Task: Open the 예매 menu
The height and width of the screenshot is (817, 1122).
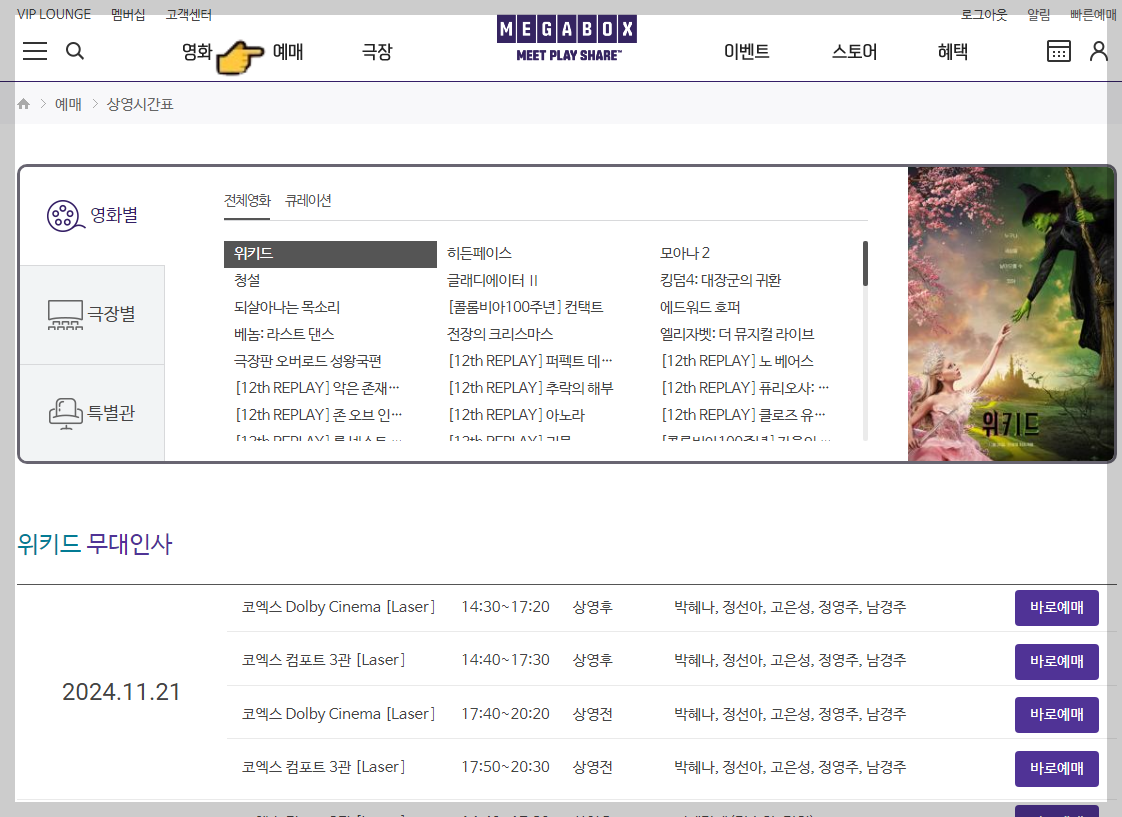Action: coord(288,52)
